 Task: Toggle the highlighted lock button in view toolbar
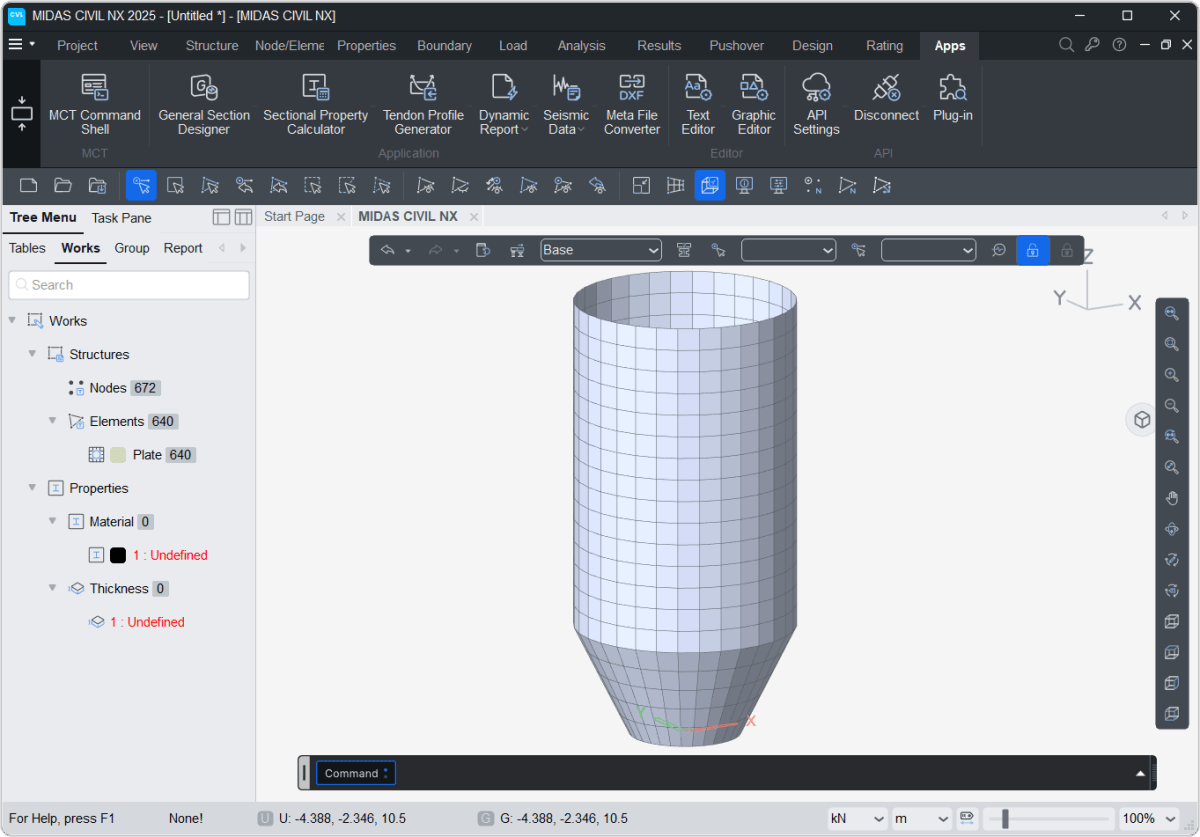(1032, 250)
